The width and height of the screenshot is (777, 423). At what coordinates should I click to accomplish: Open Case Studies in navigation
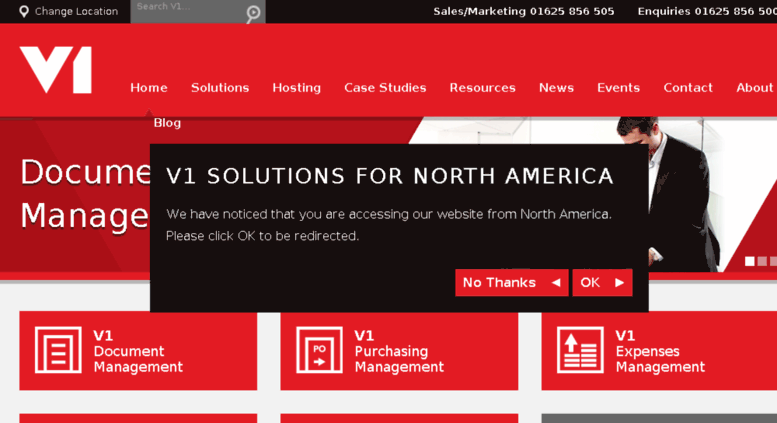pos(385,88)
